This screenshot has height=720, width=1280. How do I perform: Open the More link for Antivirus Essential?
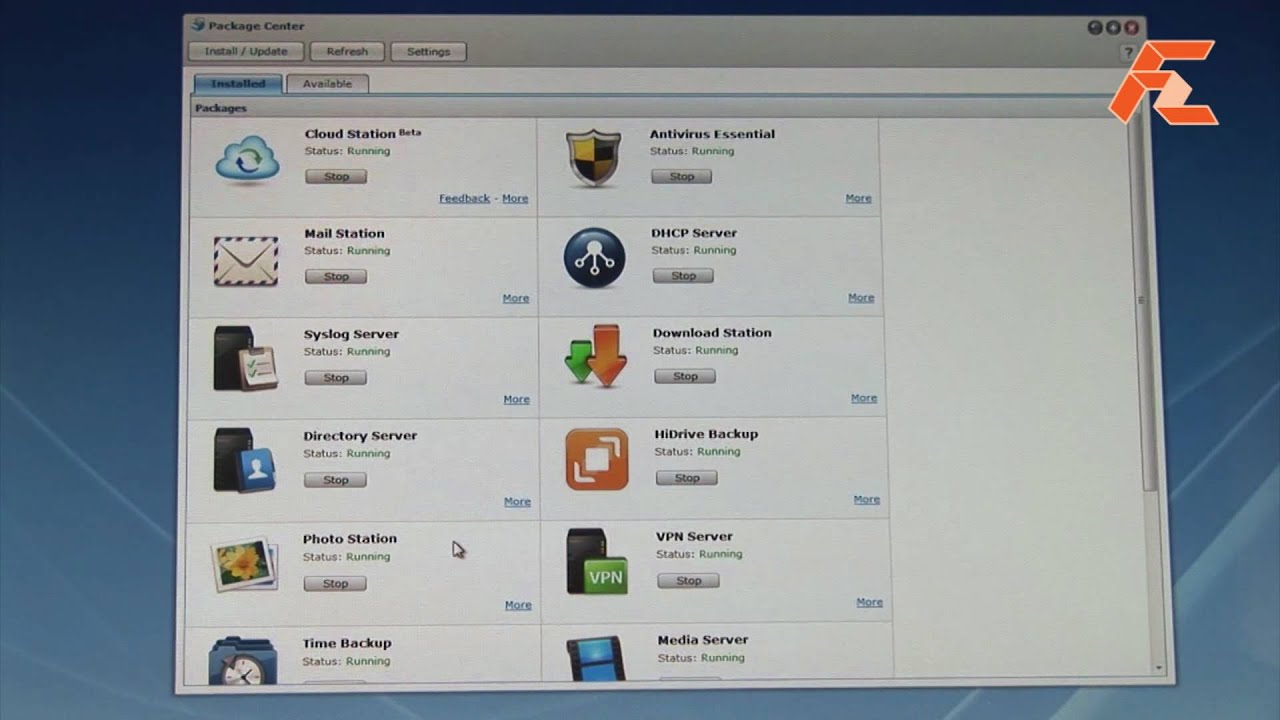tap(858, 198)
